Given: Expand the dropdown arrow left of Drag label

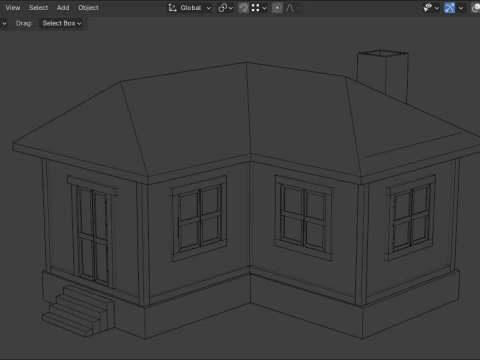Looking at the screenshot, I should (4, 23).
